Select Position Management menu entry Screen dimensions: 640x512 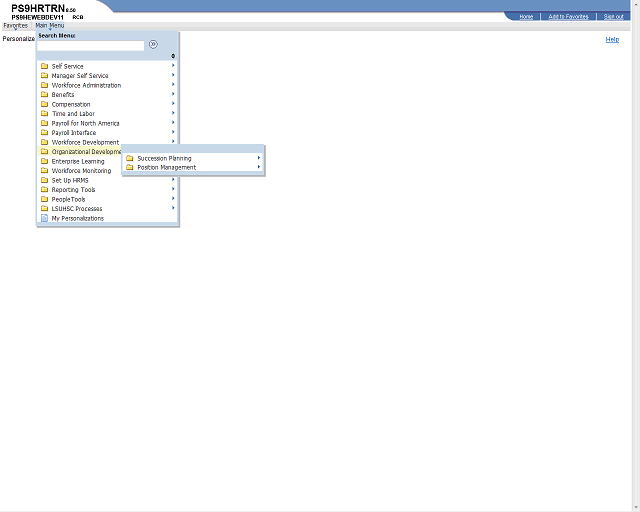167,167
